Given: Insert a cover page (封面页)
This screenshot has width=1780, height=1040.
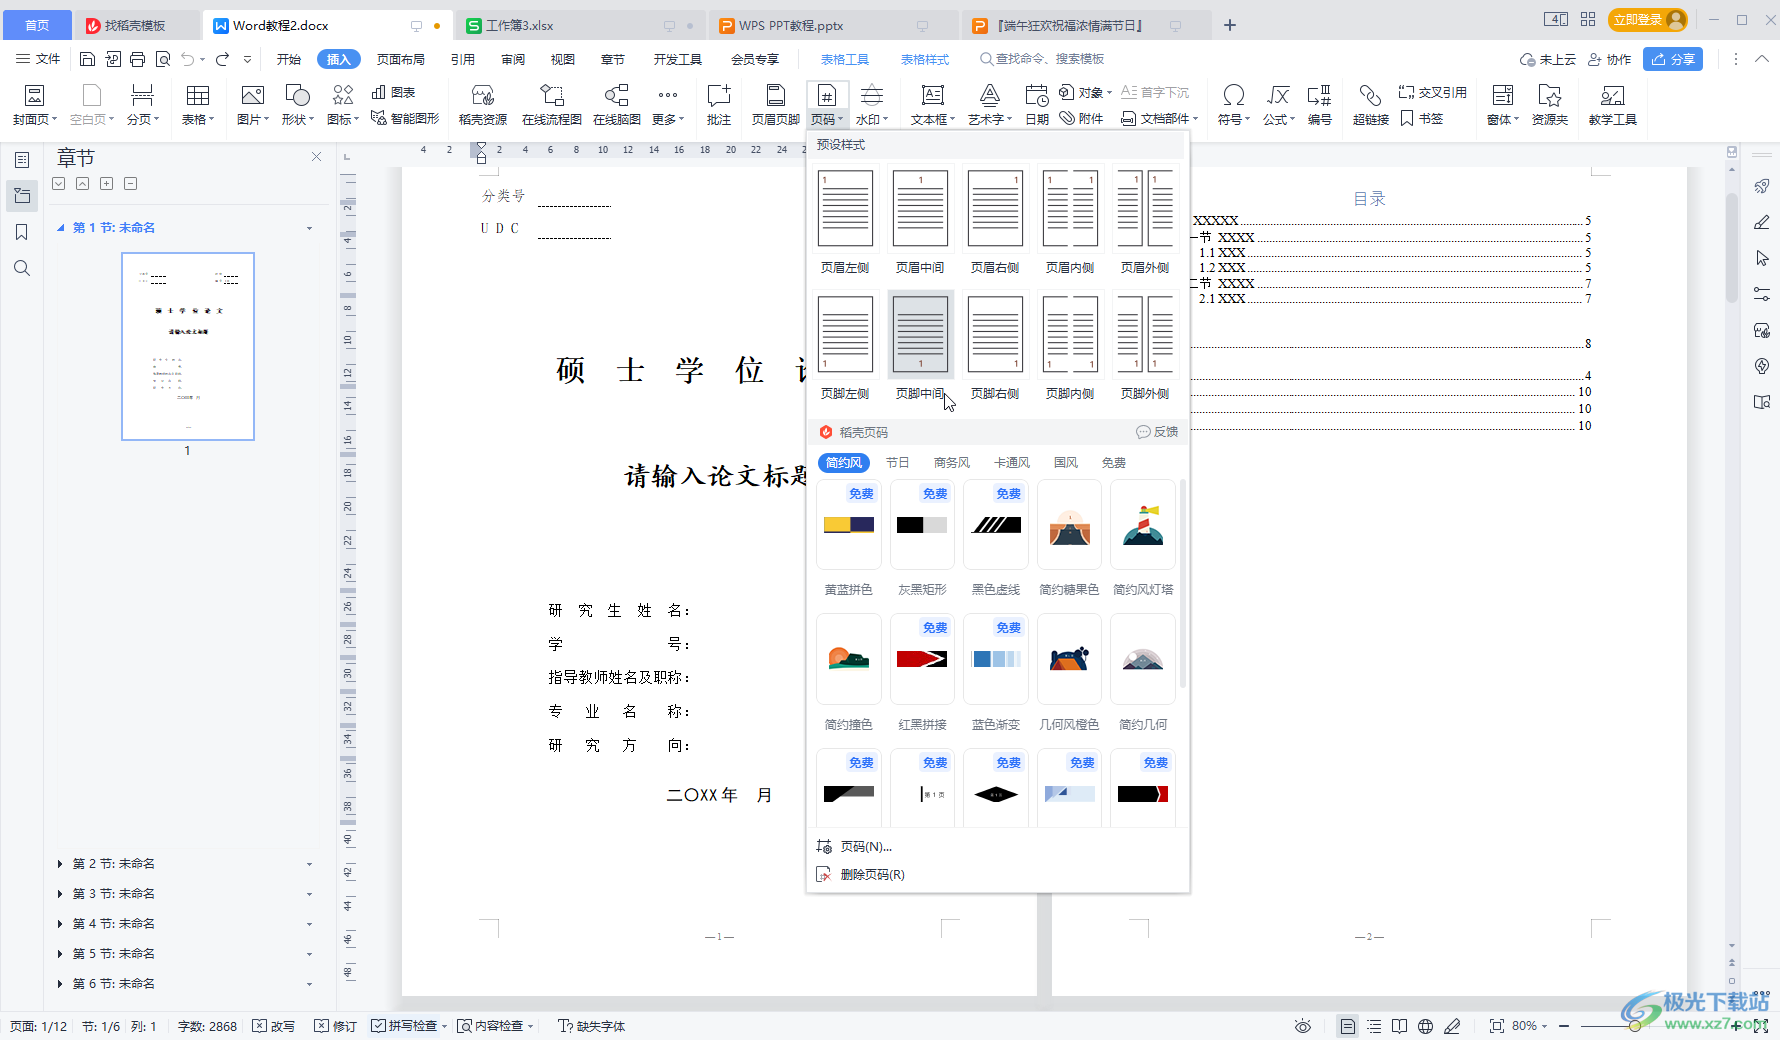Looking at the screenshot, I should click(34, 105).
